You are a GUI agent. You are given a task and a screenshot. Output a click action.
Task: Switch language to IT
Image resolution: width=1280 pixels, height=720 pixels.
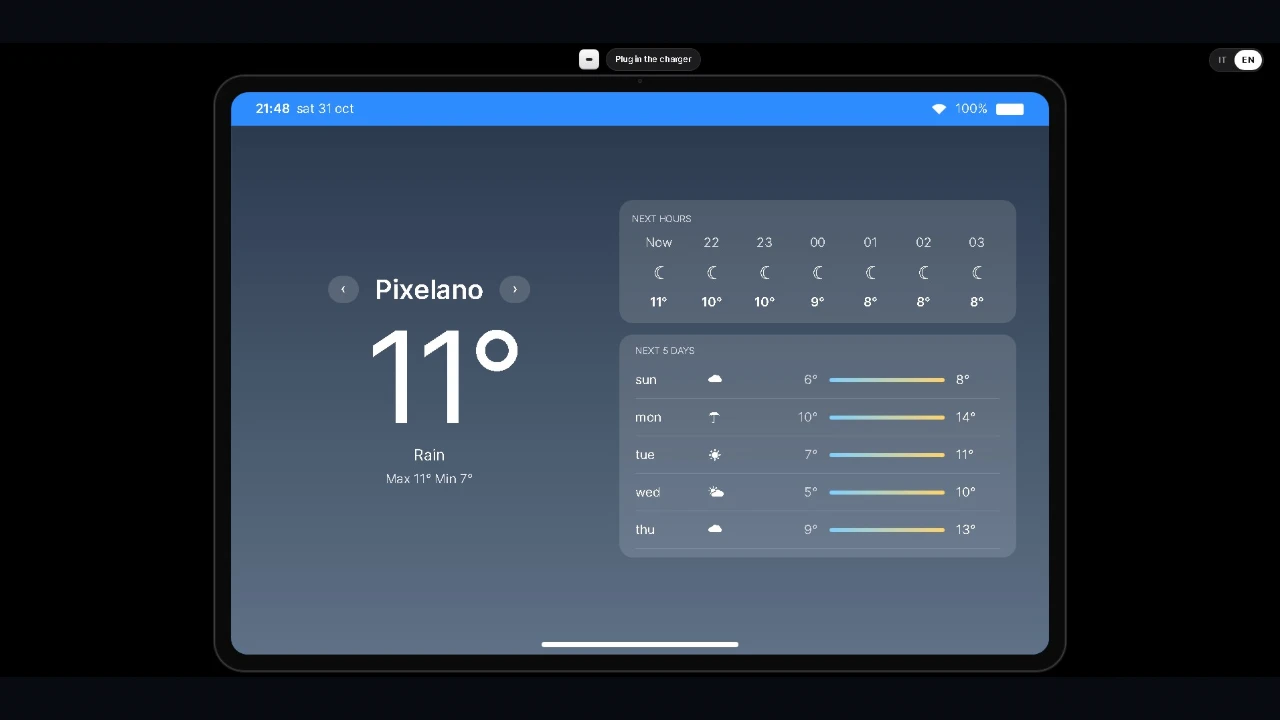click(x=1222, y=60)
